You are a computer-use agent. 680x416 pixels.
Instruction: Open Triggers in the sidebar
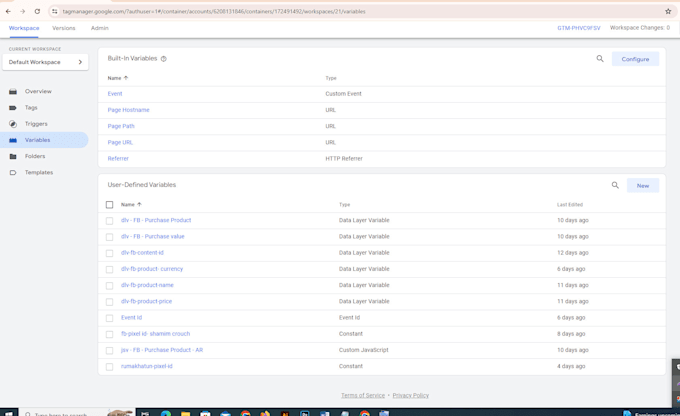coord(36,124)
